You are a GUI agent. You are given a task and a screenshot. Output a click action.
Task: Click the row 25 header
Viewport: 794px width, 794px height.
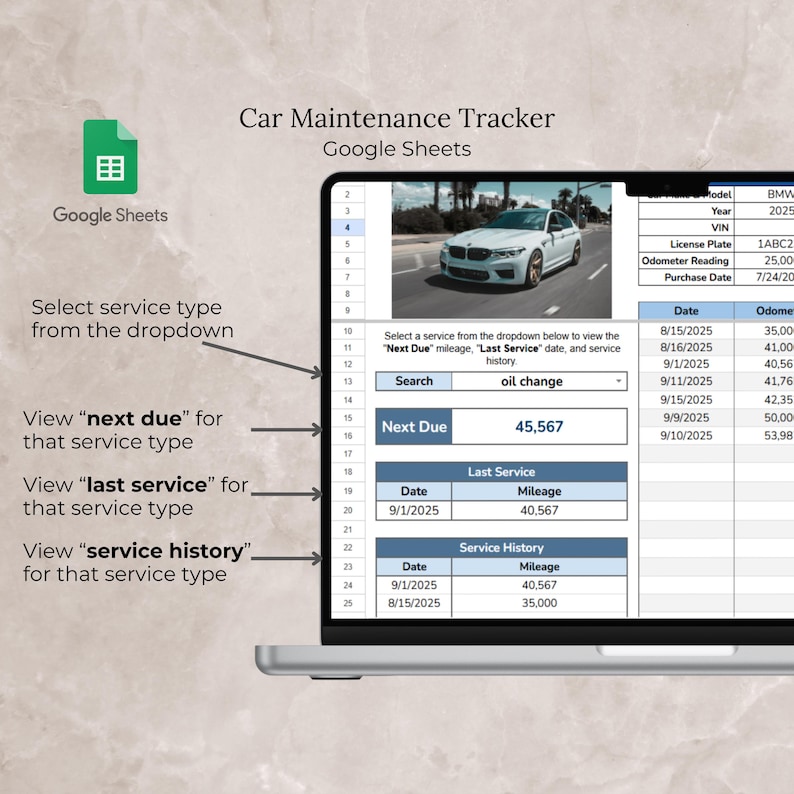tap(347, 603)
